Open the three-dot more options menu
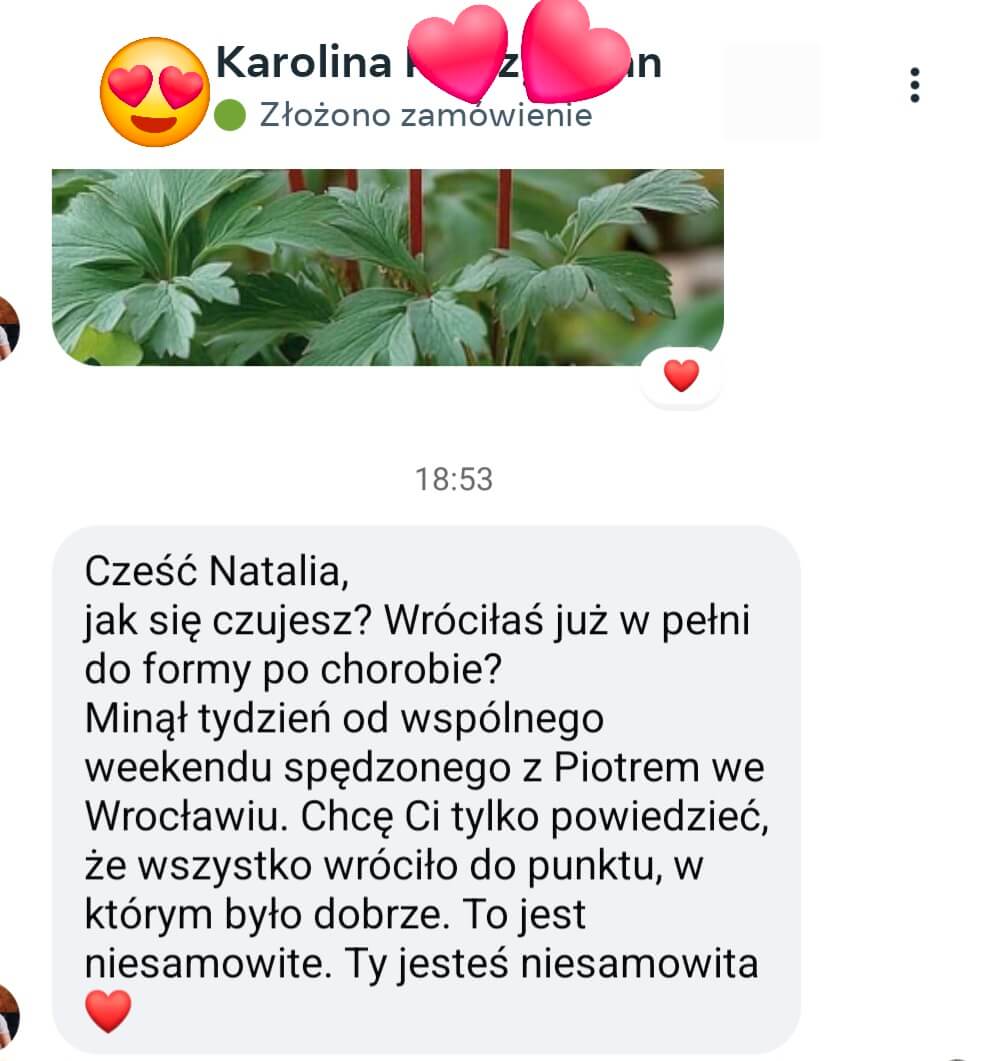 [x=914, y=85]
